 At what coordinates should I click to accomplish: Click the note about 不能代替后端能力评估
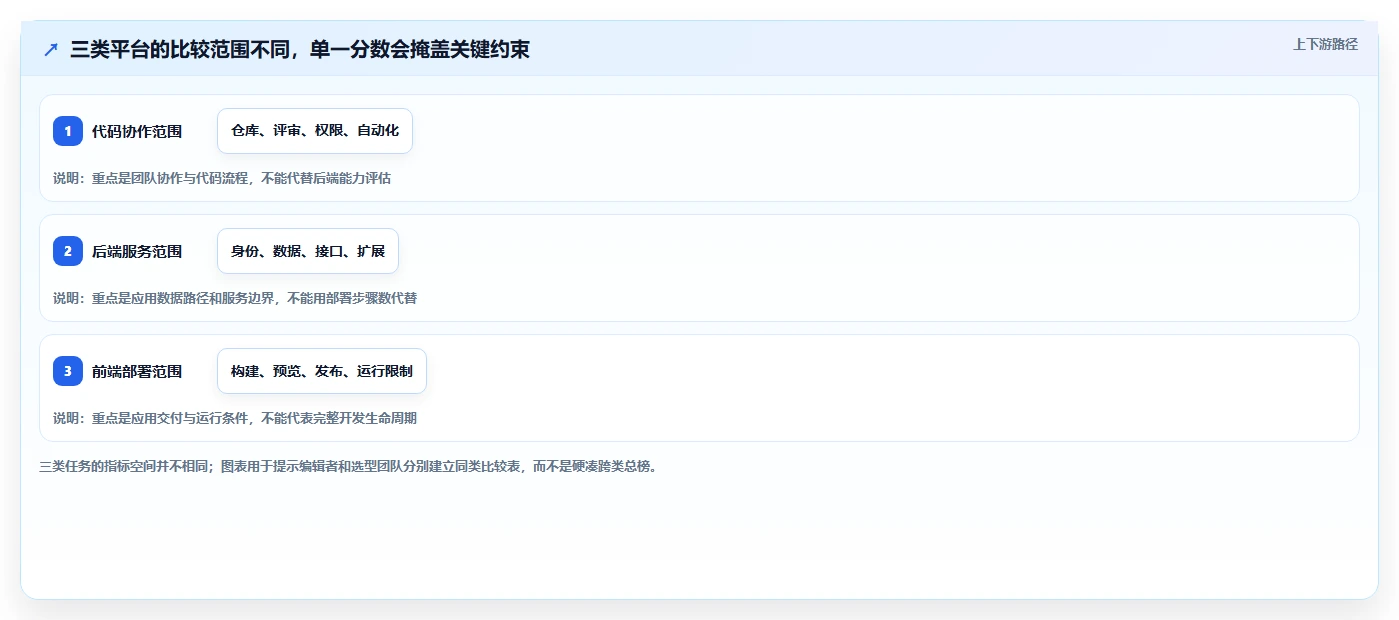(x=222, y=178)
